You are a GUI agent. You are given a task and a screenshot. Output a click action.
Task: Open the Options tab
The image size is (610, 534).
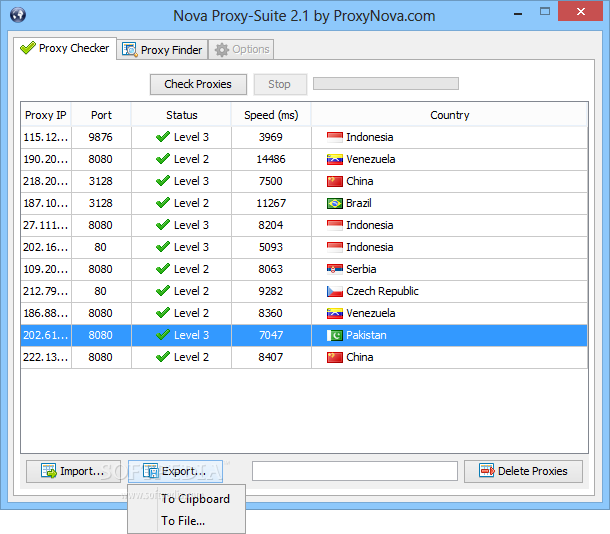coord(241,50)
